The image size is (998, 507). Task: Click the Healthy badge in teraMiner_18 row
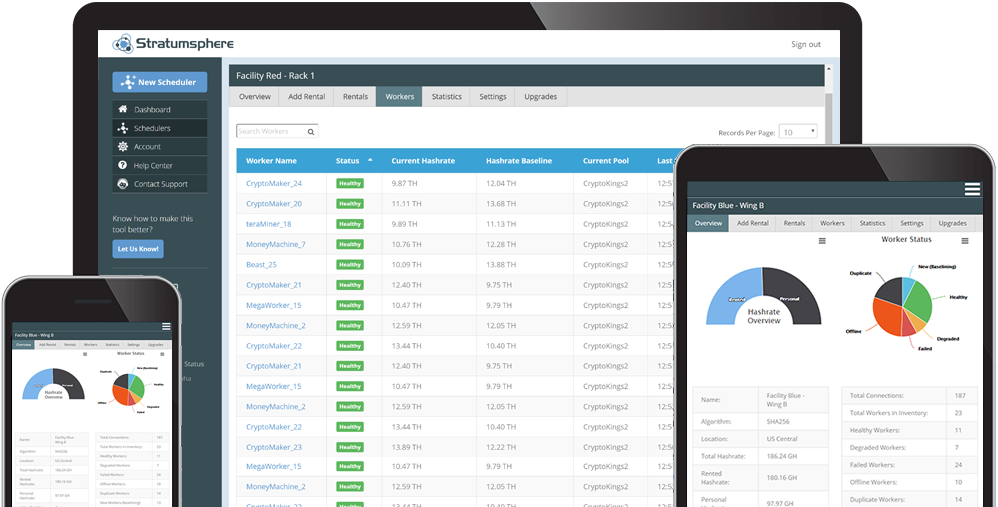pos(350,224)
